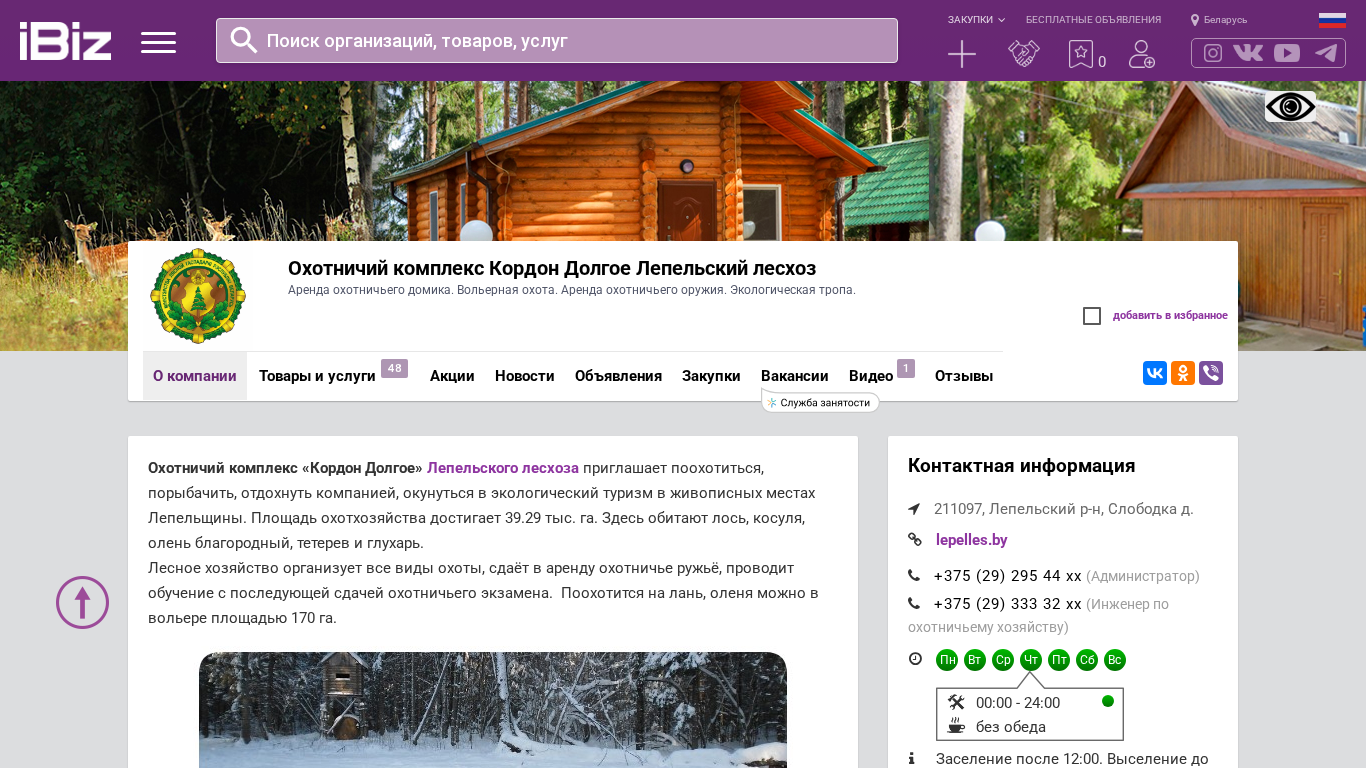This screenshot has height=768, width=1366.
Task: Open favorites bookmark star icon
Action: (1081, 54)
